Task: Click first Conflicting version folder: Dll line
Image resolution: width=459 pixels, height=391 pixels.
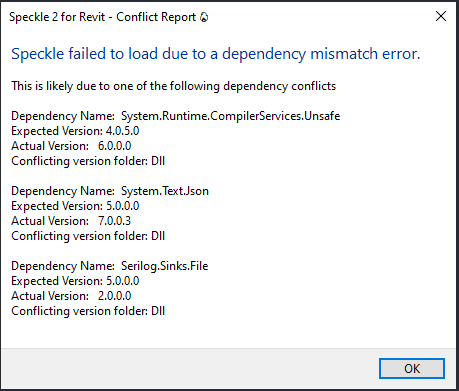Action: (x=88, y=161)
